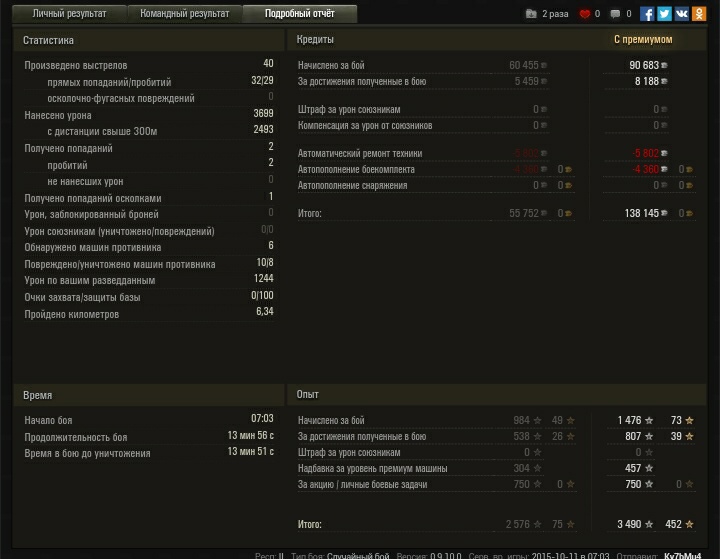Share the report on Twitter

click(x=664, y=14)
